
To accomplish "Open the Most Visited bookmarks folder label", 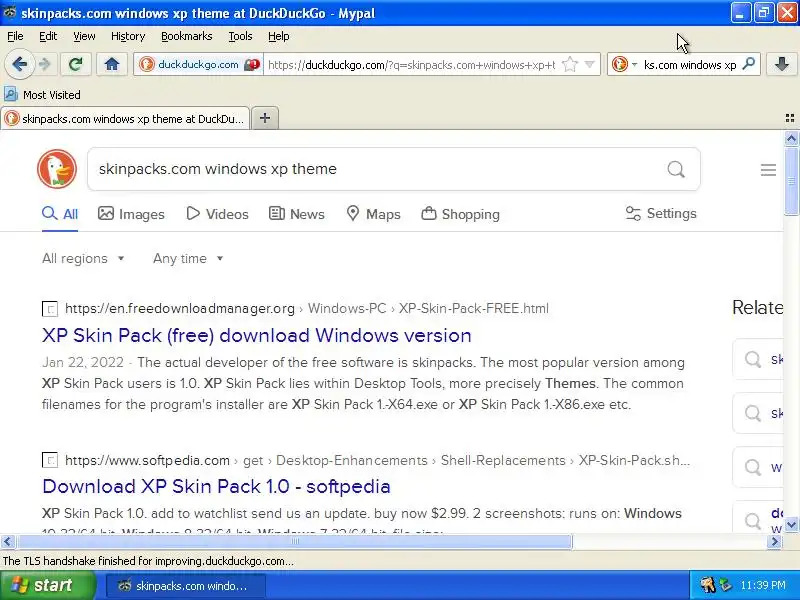I will 52,95.
